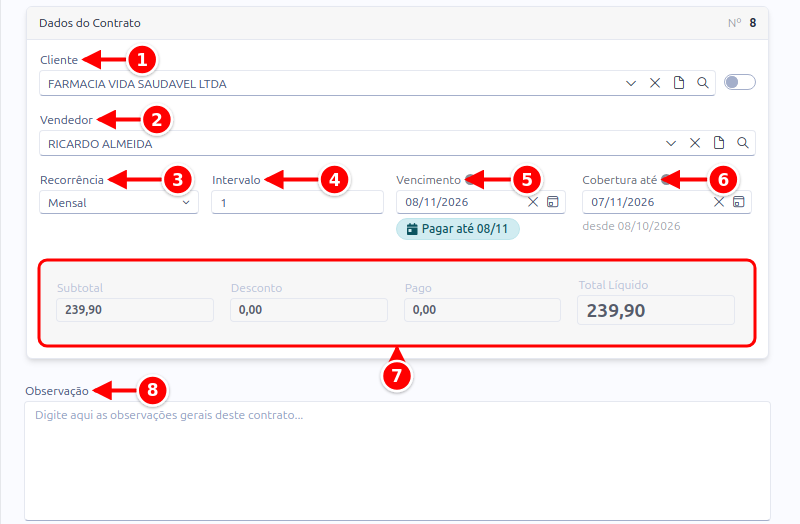The image size is (800, 524).
Task: Toggle the switch next to Cliente field
Action: [x=740, y=82]
